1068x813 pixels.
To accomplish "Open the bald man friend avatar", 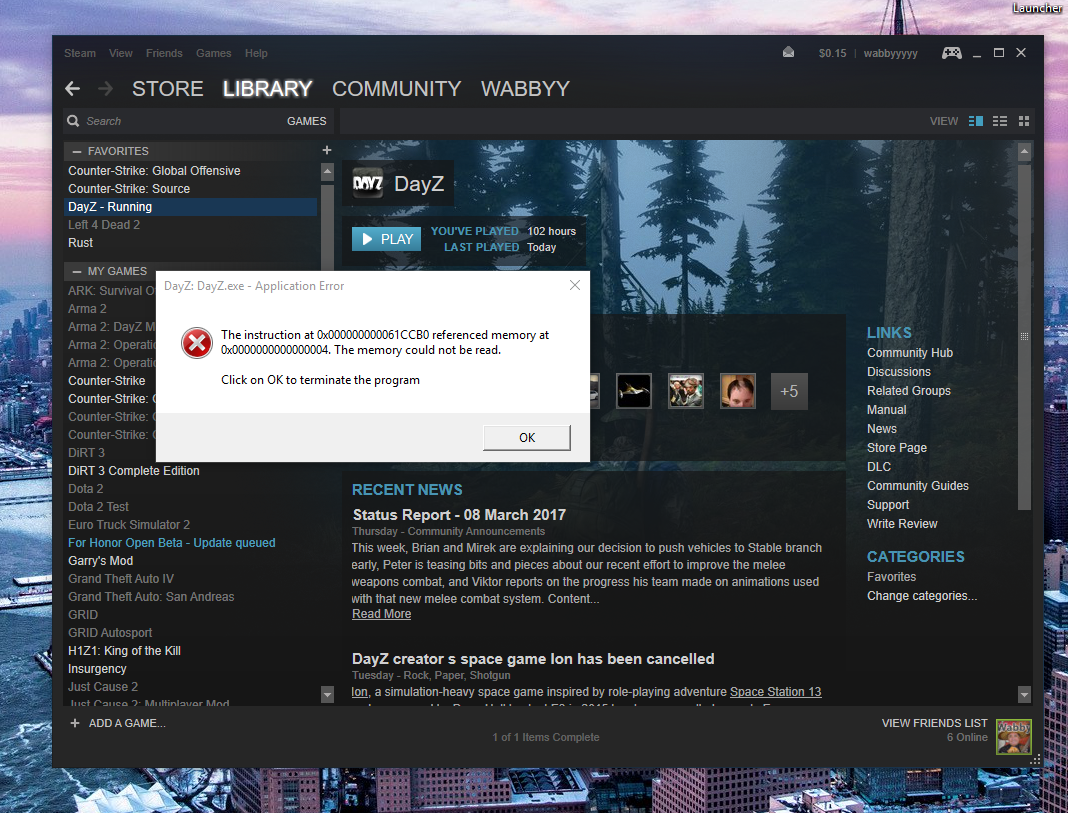I will tap(738, 391).
